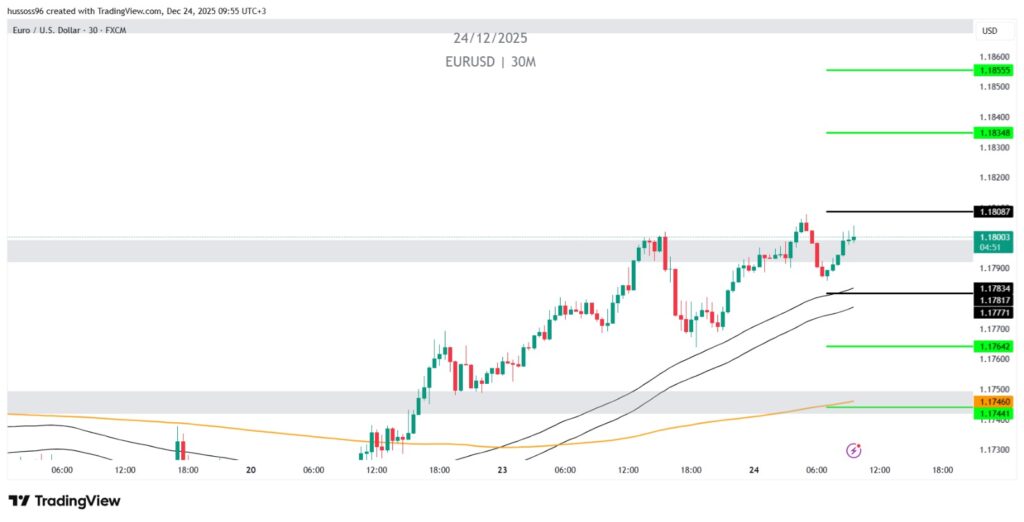This screenshot has height=522, width=1024.
Task: Click the EURUSD | 30M chart heading
Action: [491, 61]
